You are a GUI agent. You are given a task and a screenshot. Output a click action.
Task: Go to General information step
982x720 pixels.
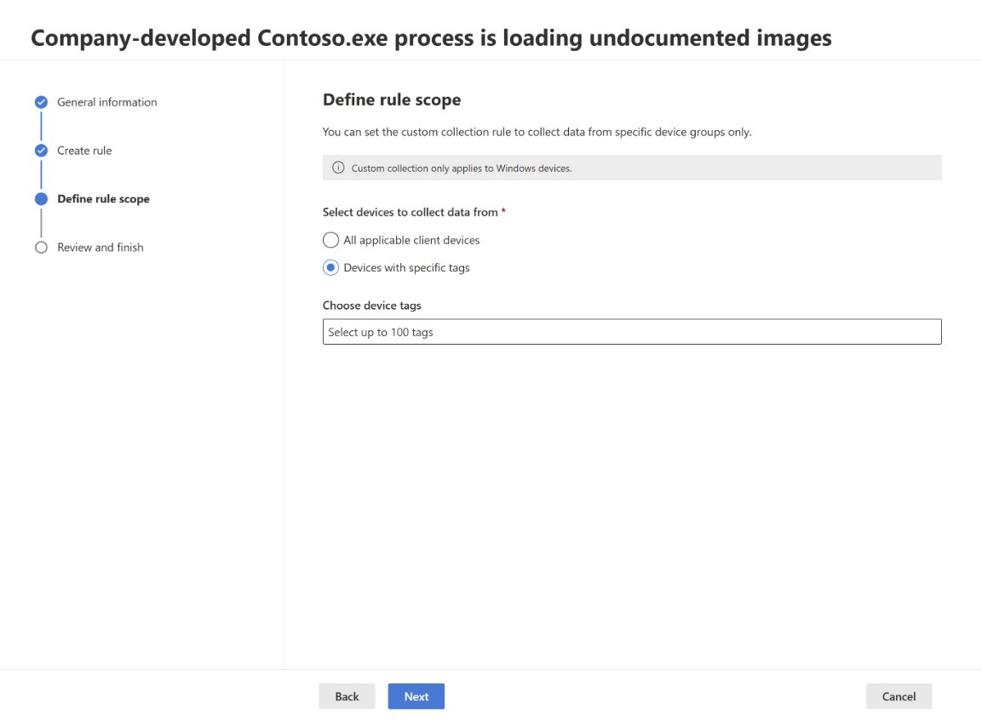[107, 102]
